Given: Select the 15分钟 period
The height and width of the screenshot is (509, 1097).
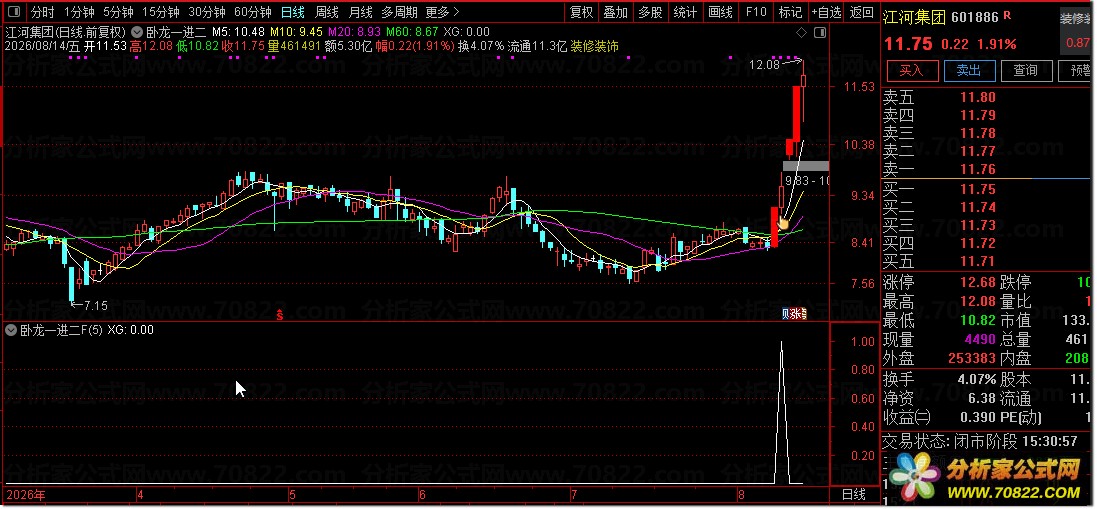Looking at the screenshot, I should 160,12.
